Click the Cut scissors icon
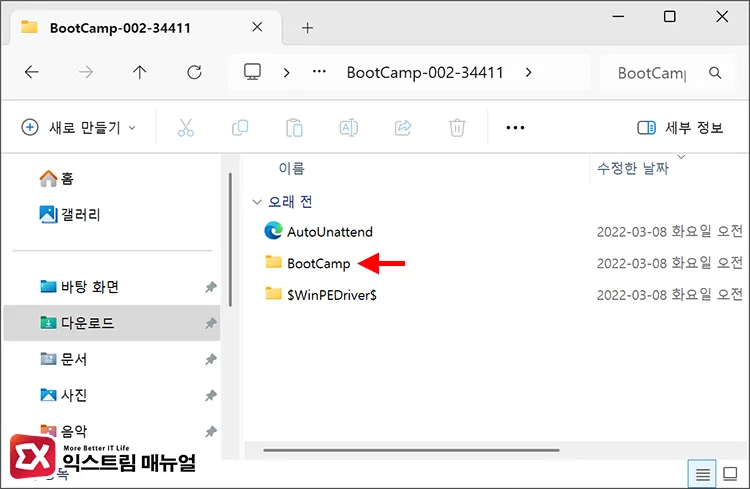750x489 pixels. (x=186, y=128)
